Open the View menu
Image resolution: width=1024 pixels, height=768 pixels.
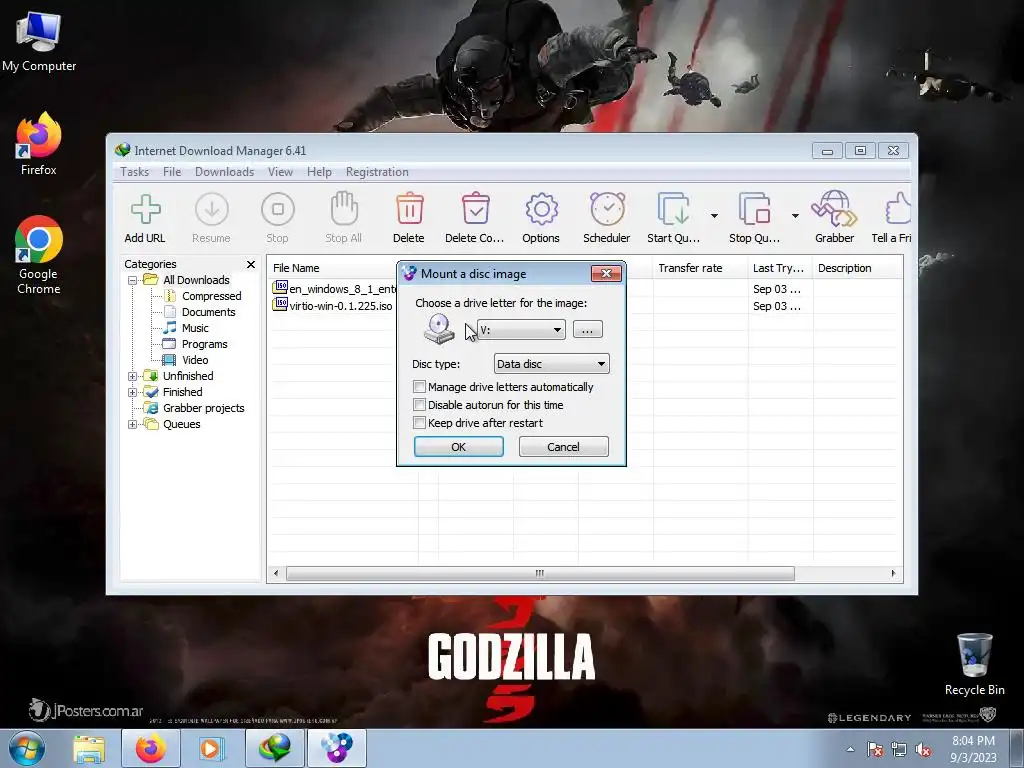pos(280,172)
